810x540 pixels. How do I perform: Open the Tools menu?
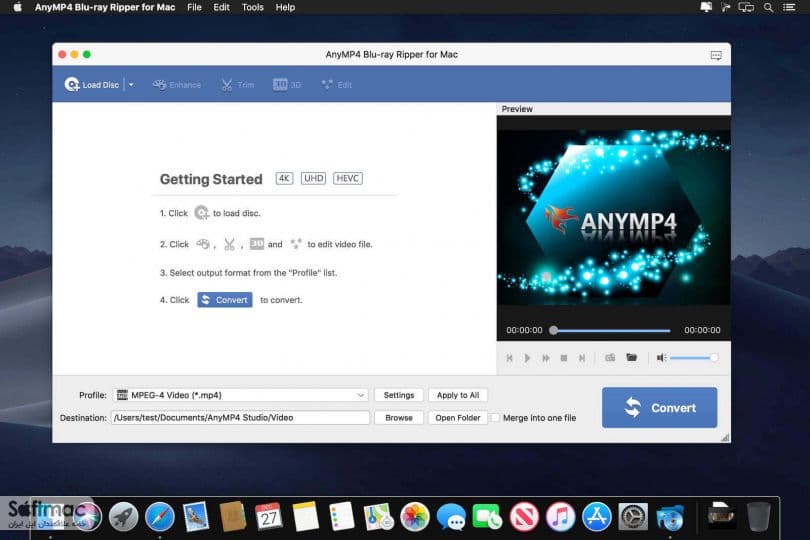253,7
